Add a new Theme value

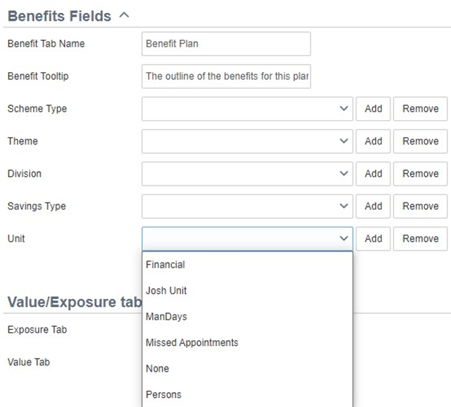[373, 141]
